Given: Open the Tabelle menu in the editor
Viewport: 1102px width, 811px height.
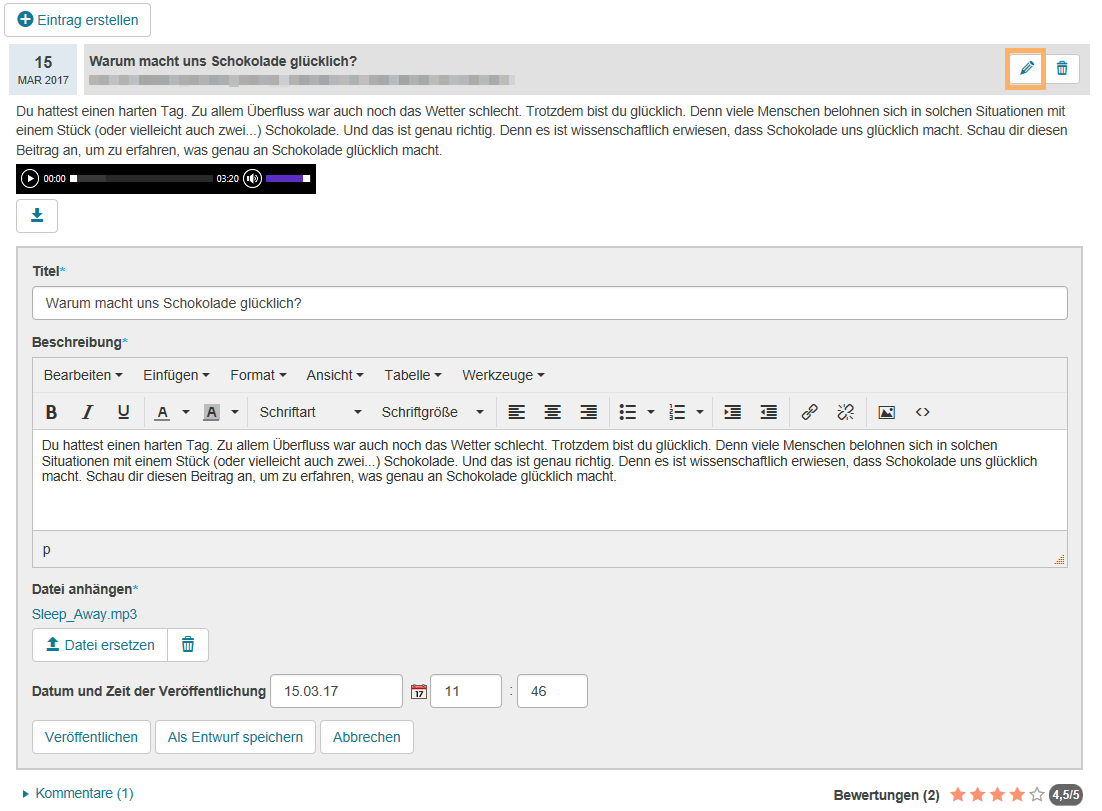Looking at the screenshot, I should (411, 375).
